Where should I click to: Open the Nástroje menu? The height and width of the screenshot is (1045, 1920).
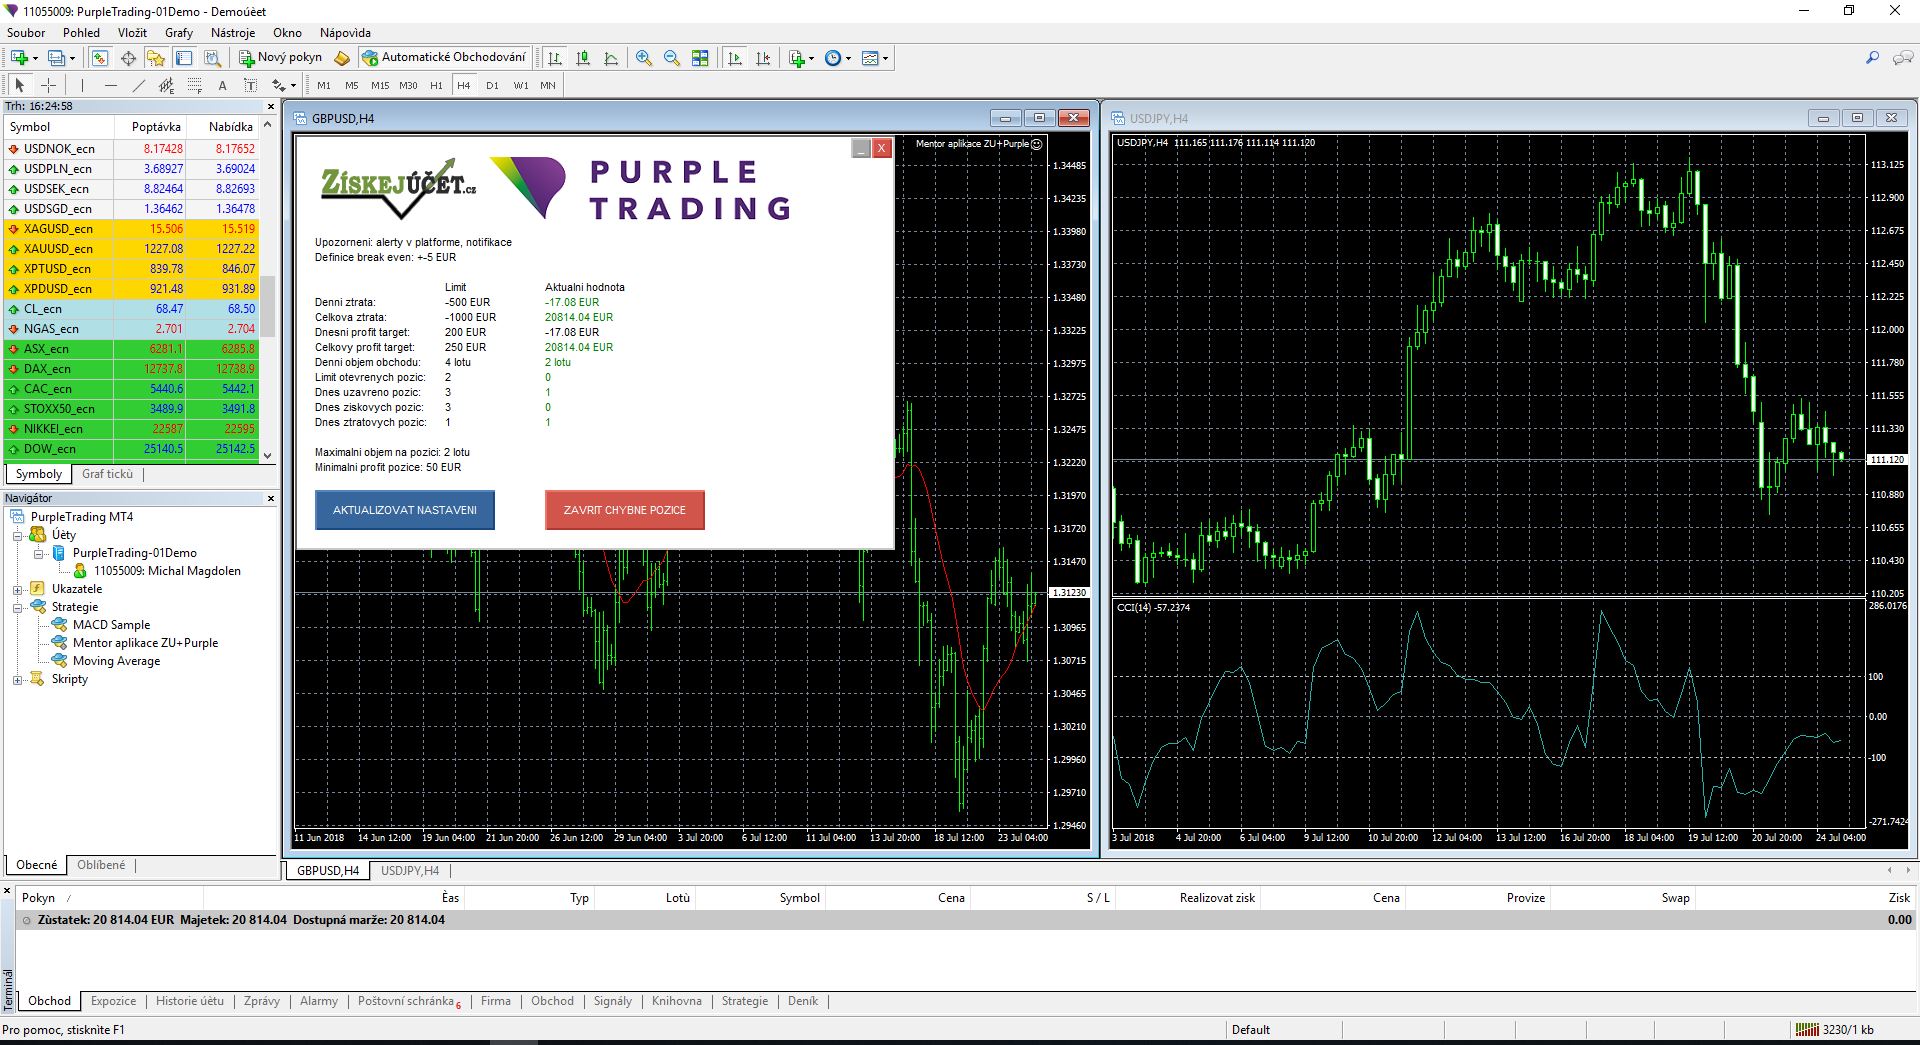point(233,32)
